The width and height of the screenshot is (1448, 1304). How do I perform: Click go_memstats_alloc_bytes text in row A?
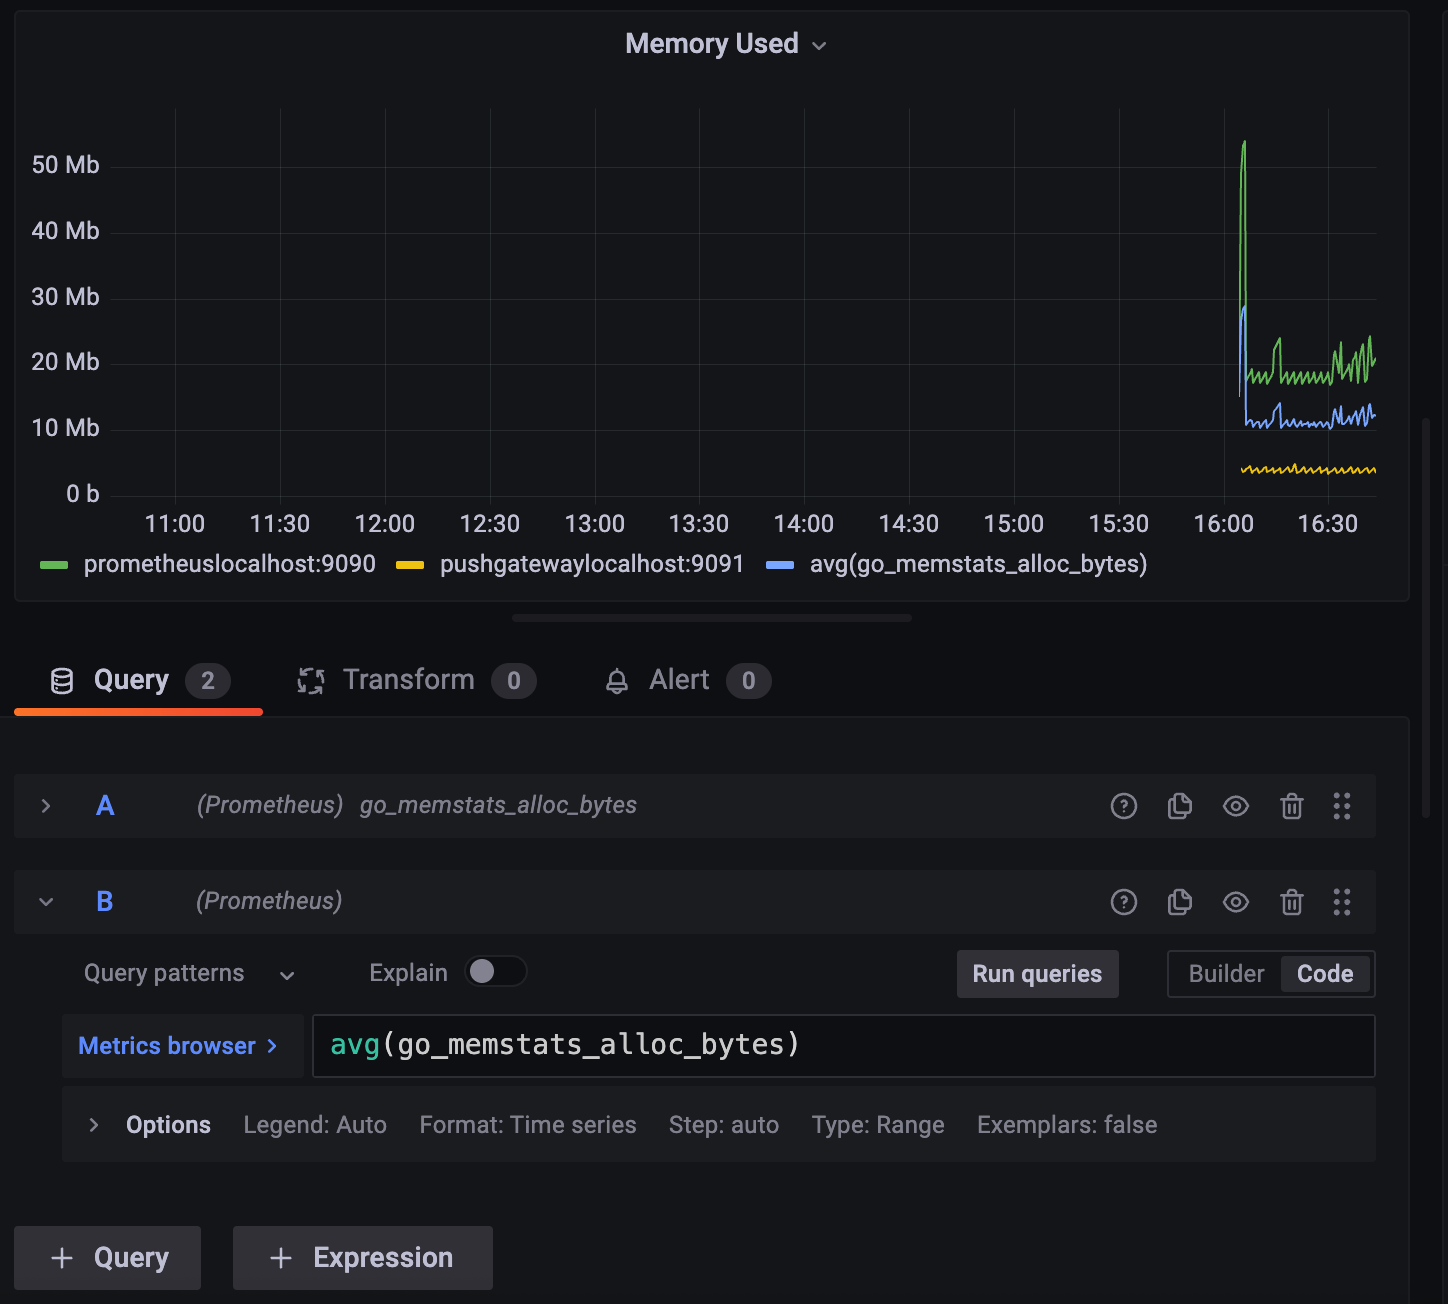[x=498, y=806]
